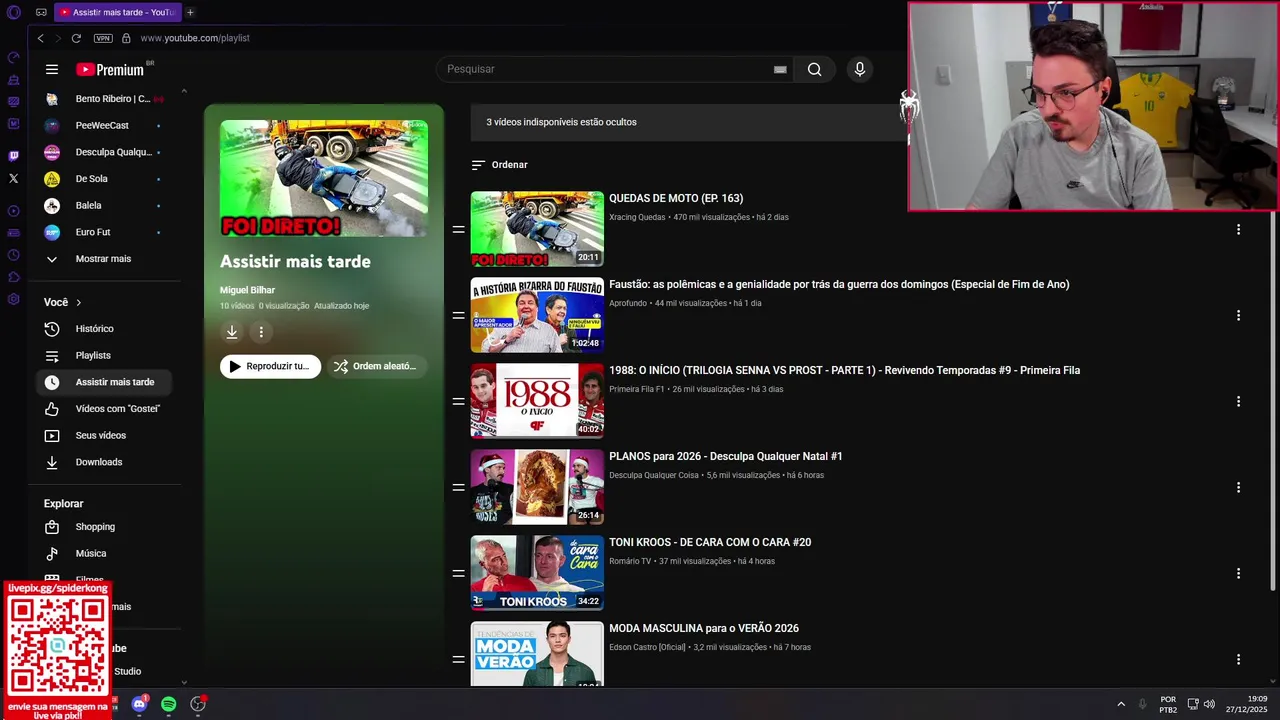This screenshot has height=720, width=1280.
Task: Open more options for 1988: O INÍCIO video
Action: [1238, 401]
